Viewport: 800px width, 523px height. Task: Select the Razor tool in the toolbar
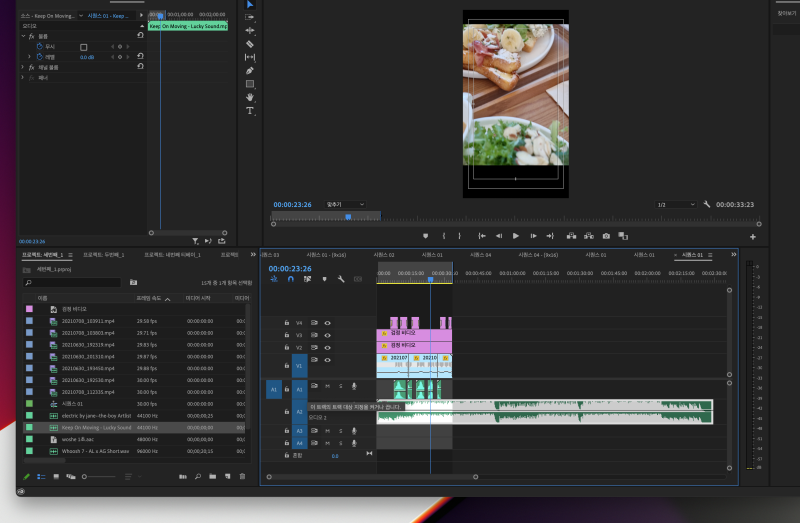point(250,44)
